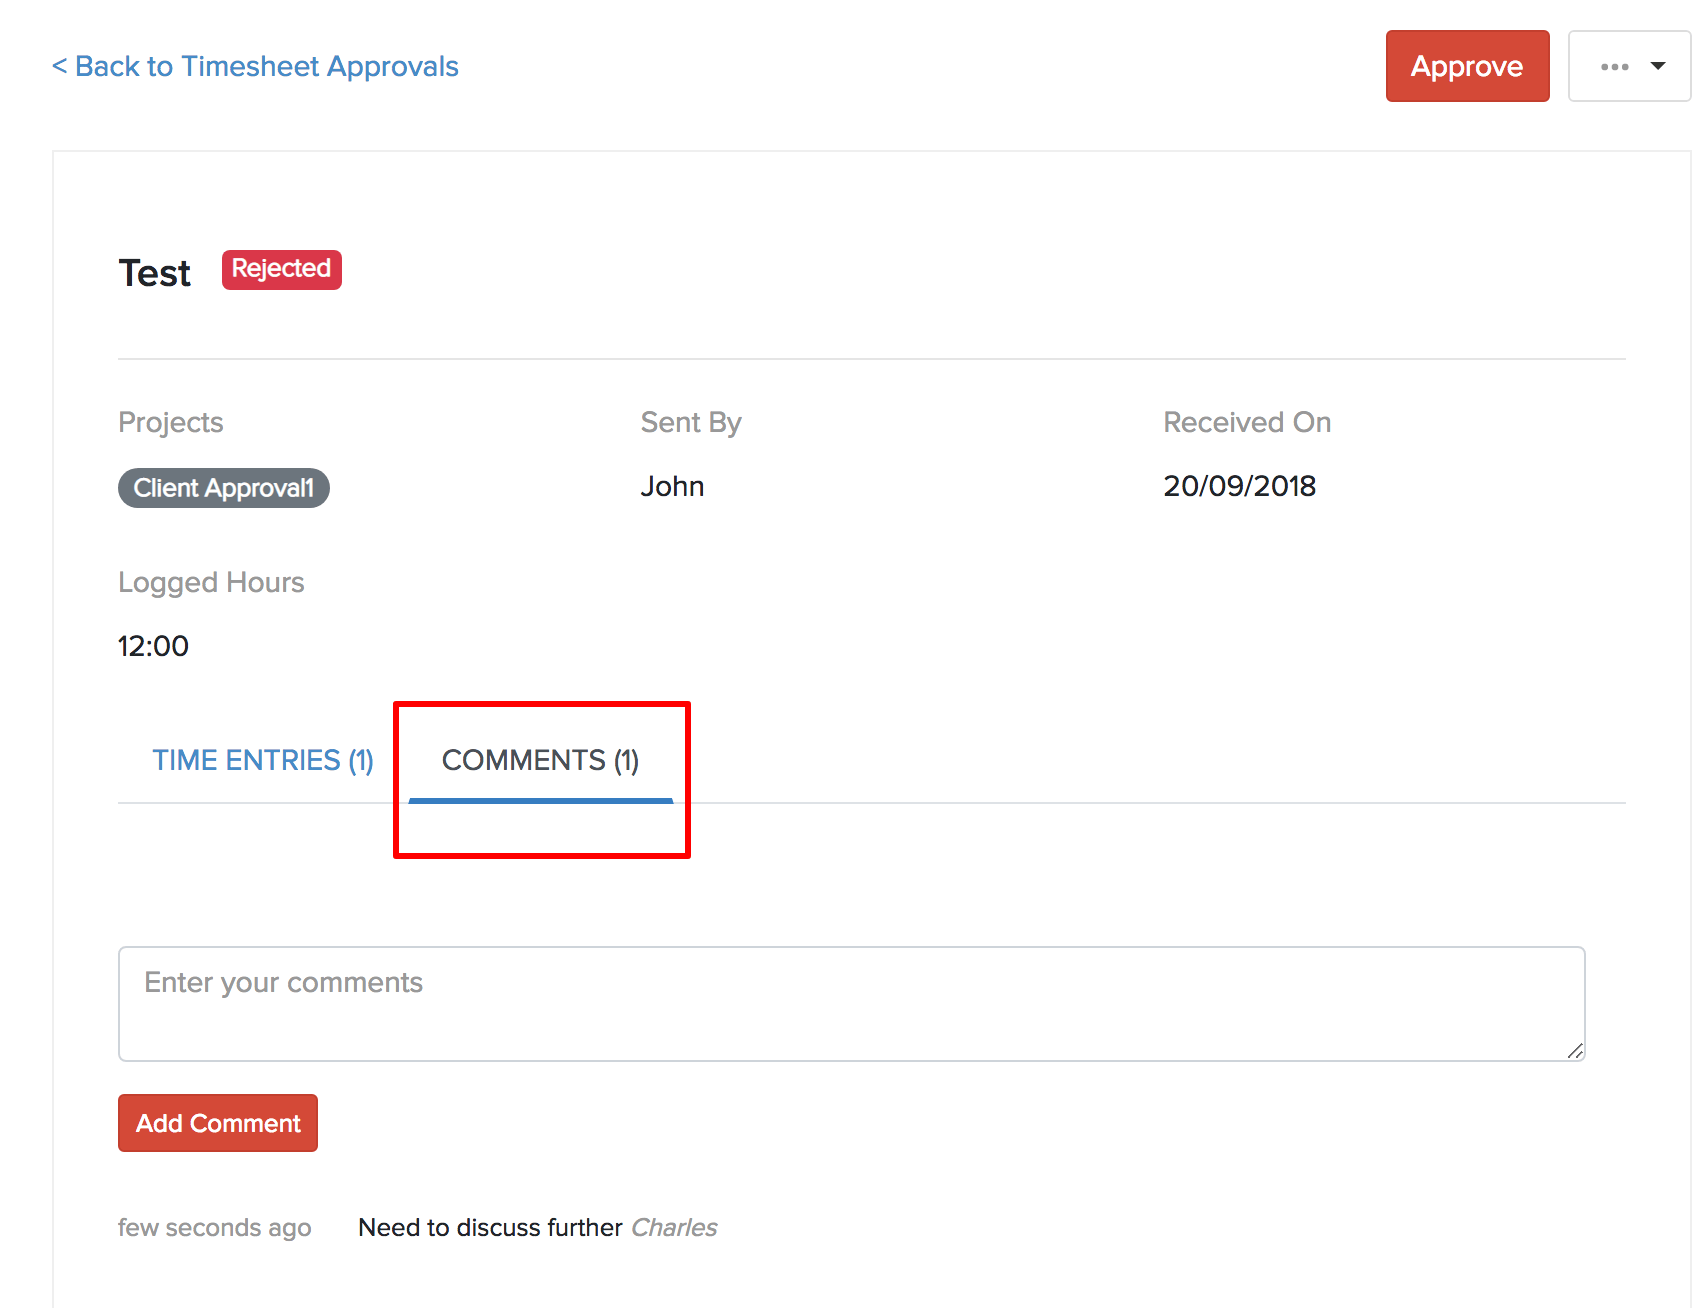Click the Projects field label
This screenshot has width=1708, height=1308.
170,422
